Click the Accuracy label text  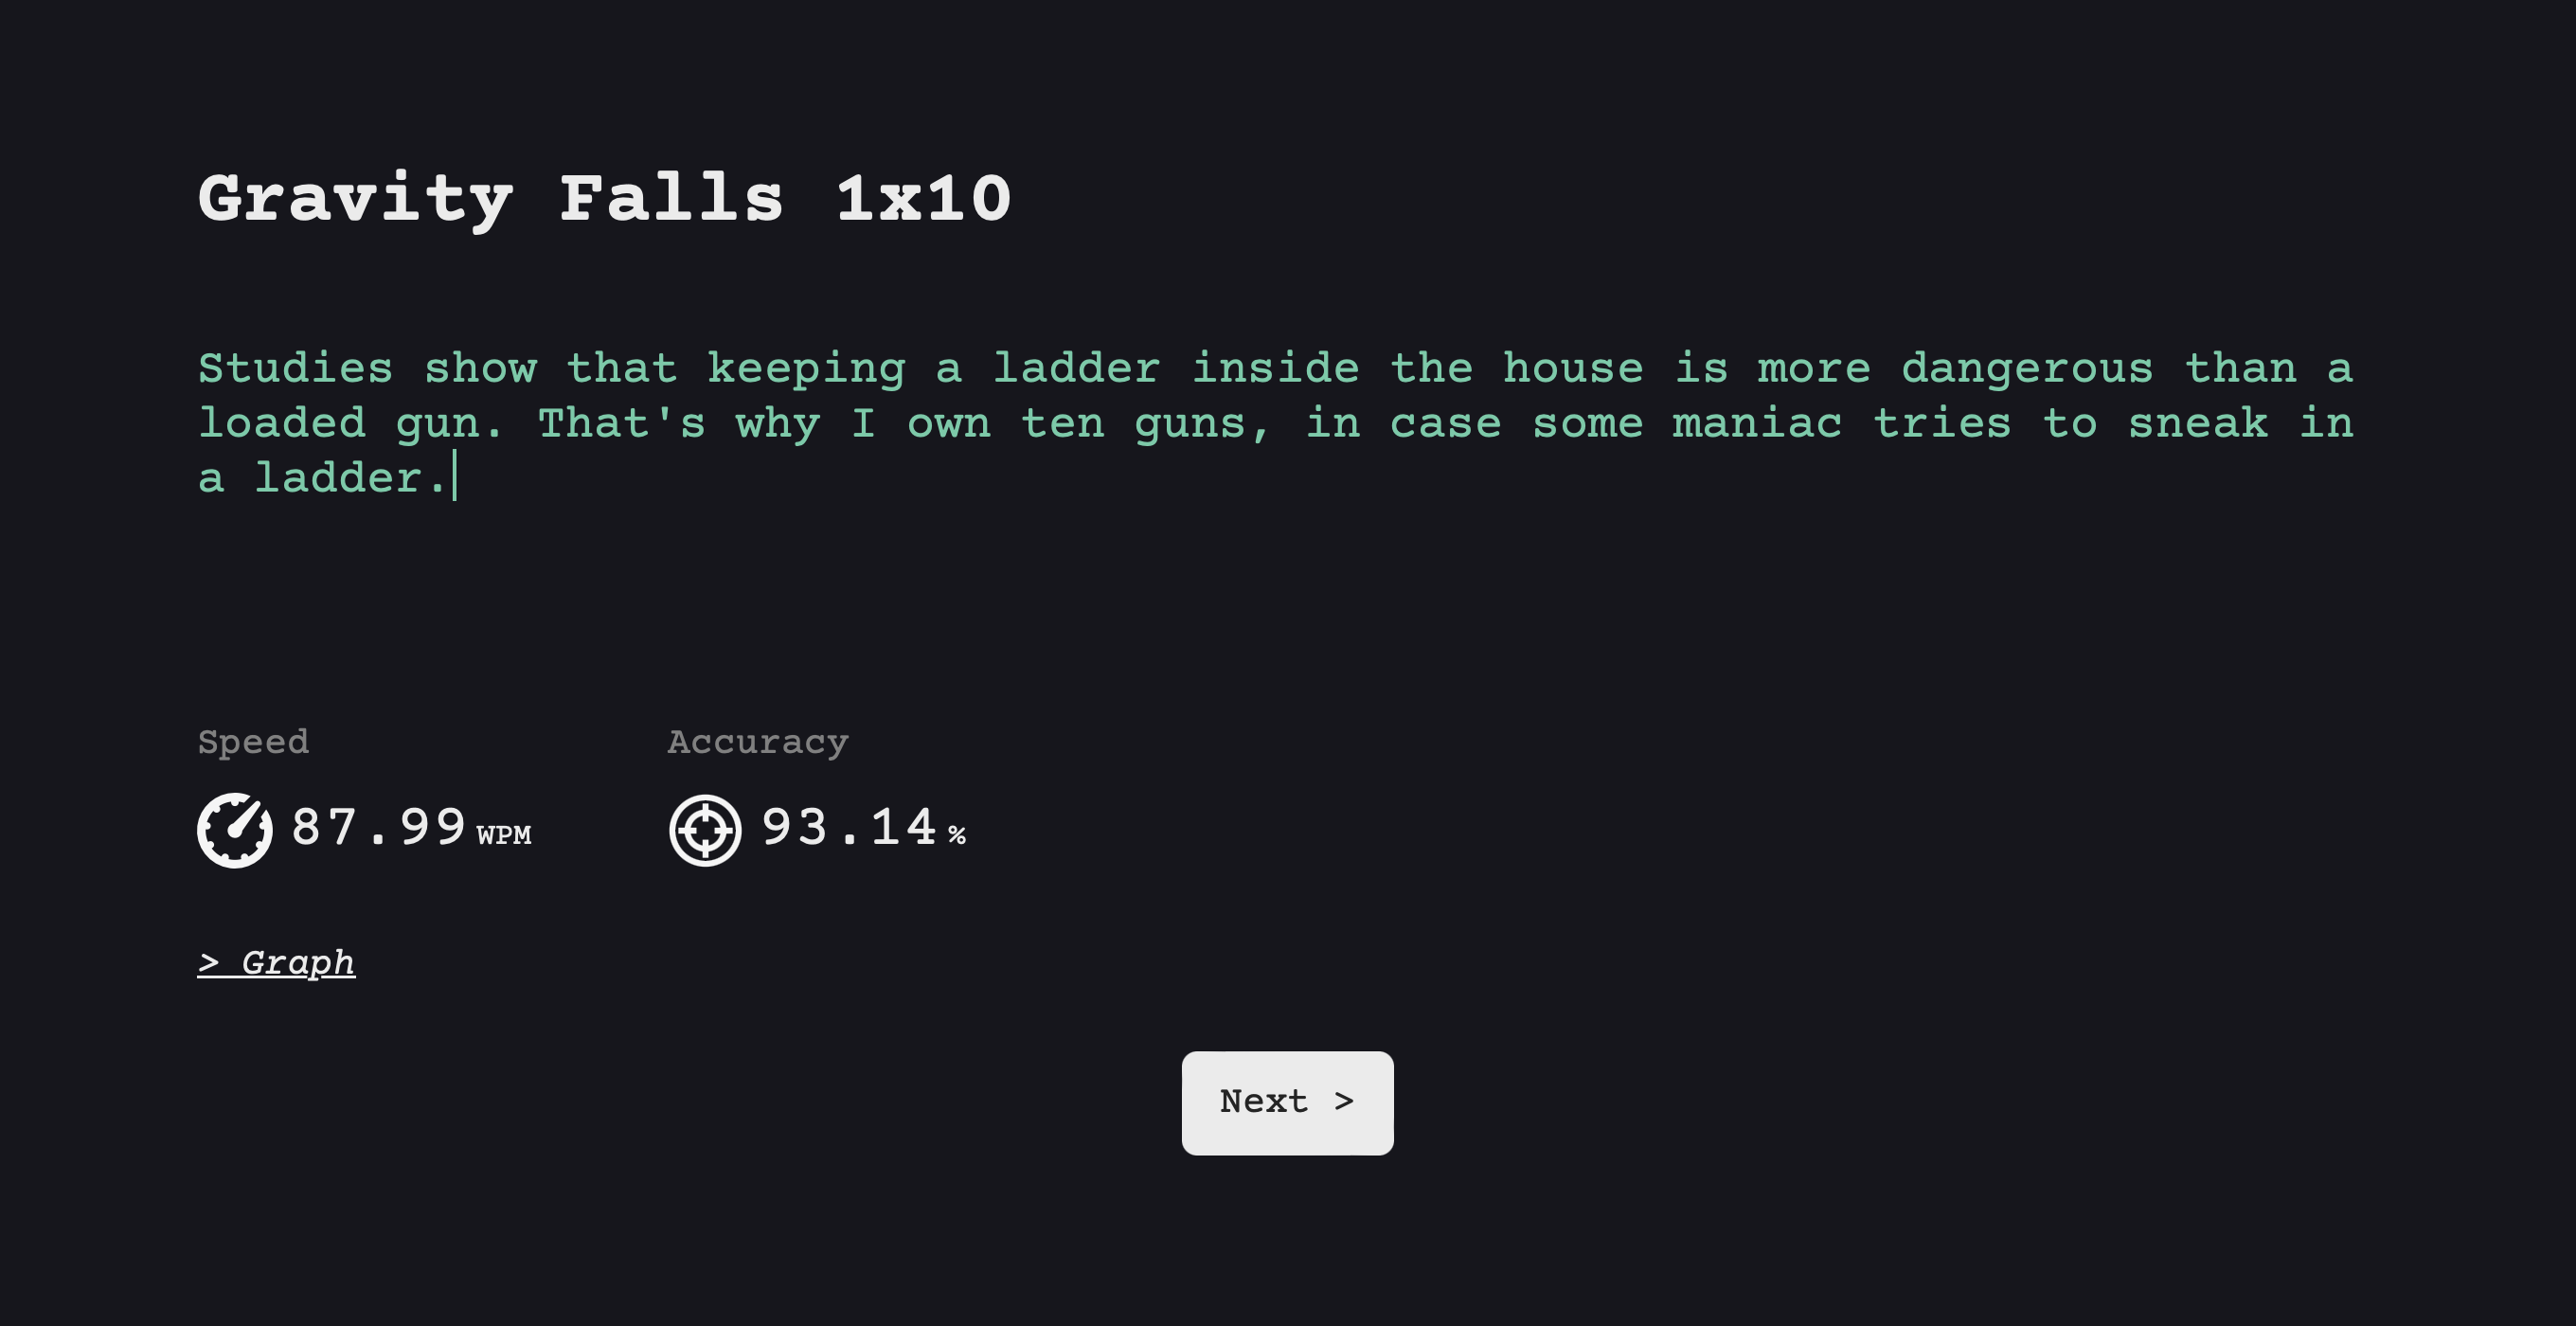click(x=759, y=743)
